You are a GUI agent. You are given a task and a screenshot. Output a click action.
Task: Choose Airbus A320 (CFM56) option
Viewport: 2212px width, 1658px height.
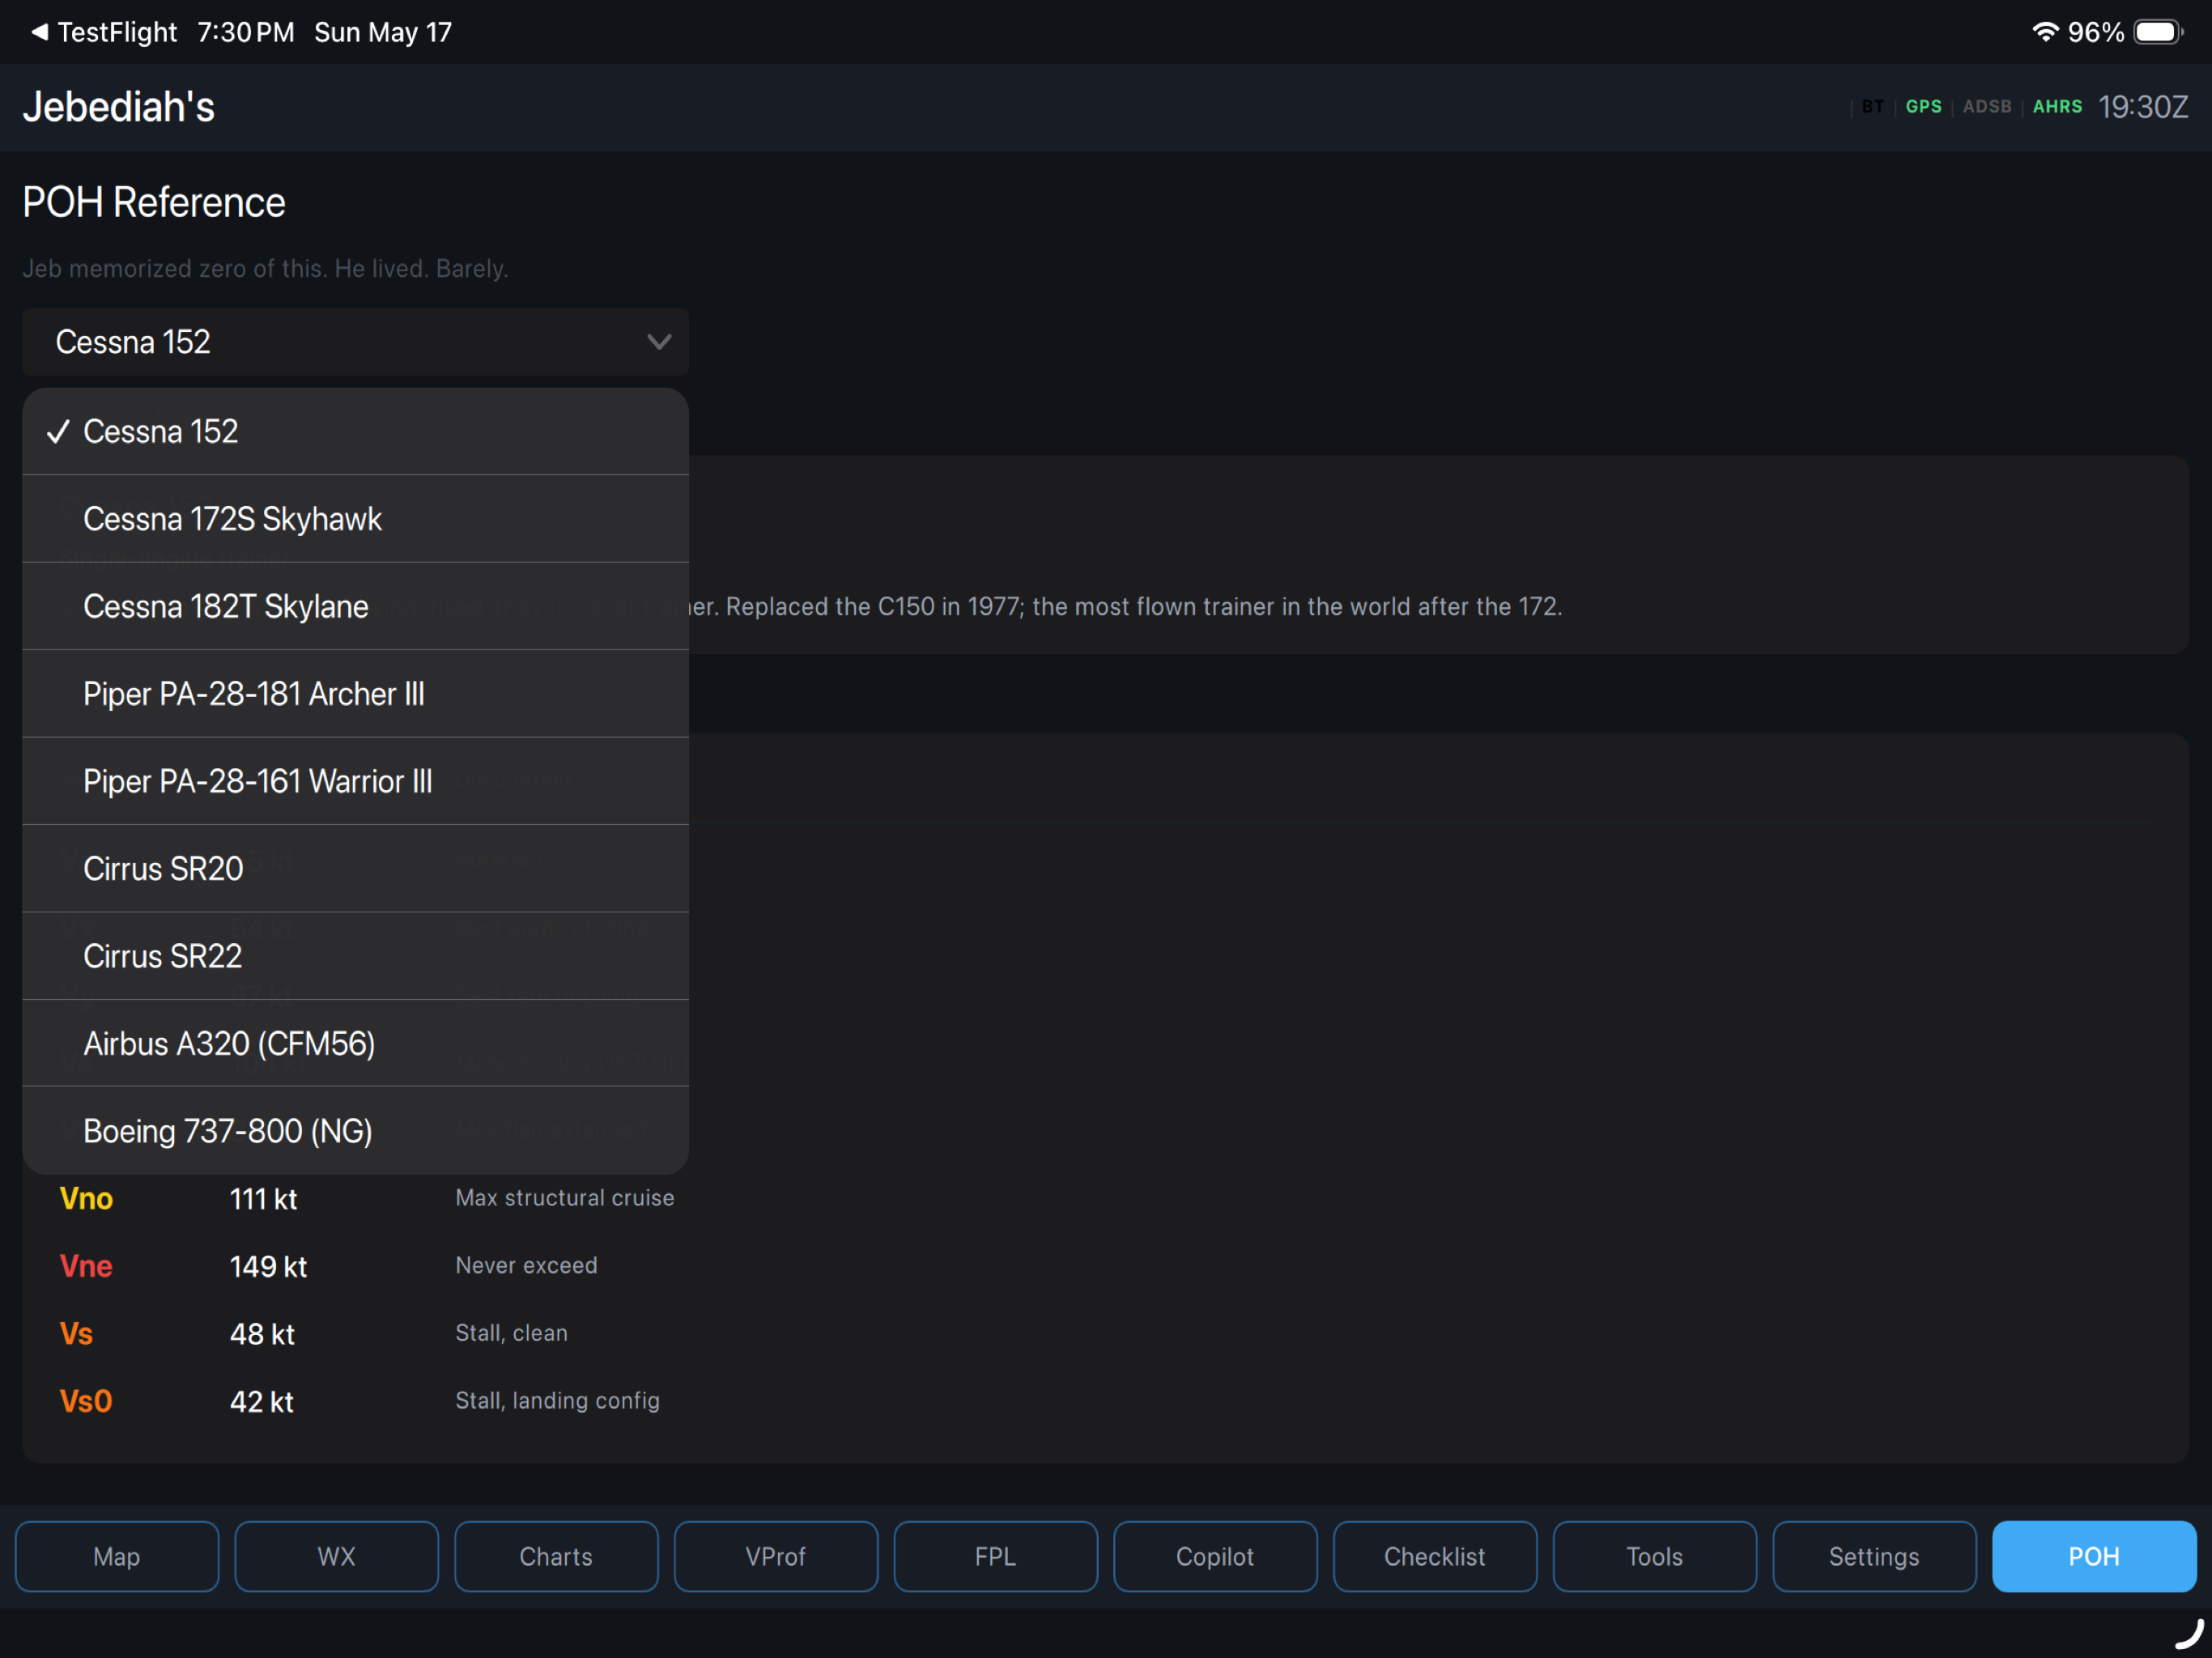(x=355, y=1044)
